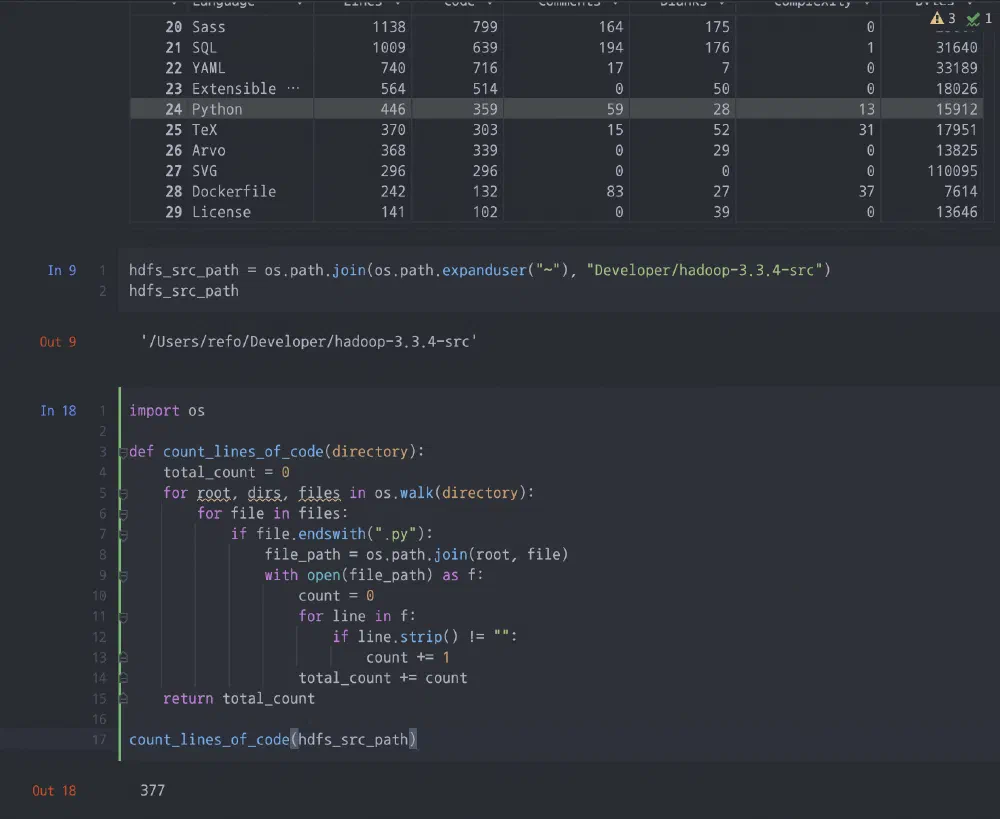Fold the 'for file in files' loop
This screenshot has height=819, width=1000.
pyautogui.click(x=123, y=514)
